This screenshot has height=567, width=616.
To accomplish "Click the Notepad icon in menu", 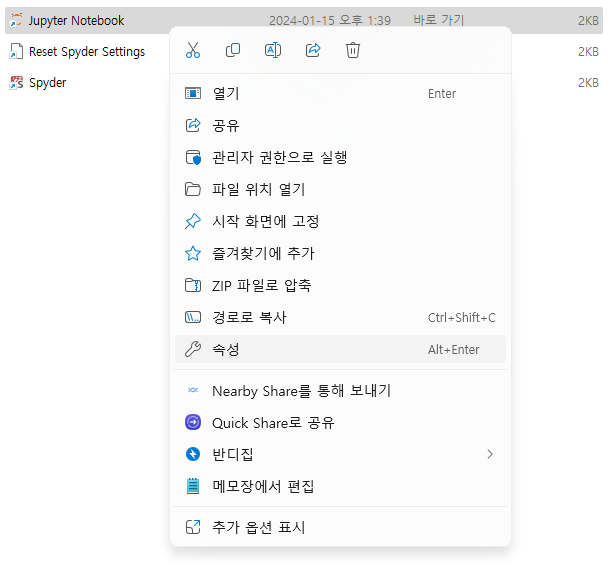I will point(193,486).
